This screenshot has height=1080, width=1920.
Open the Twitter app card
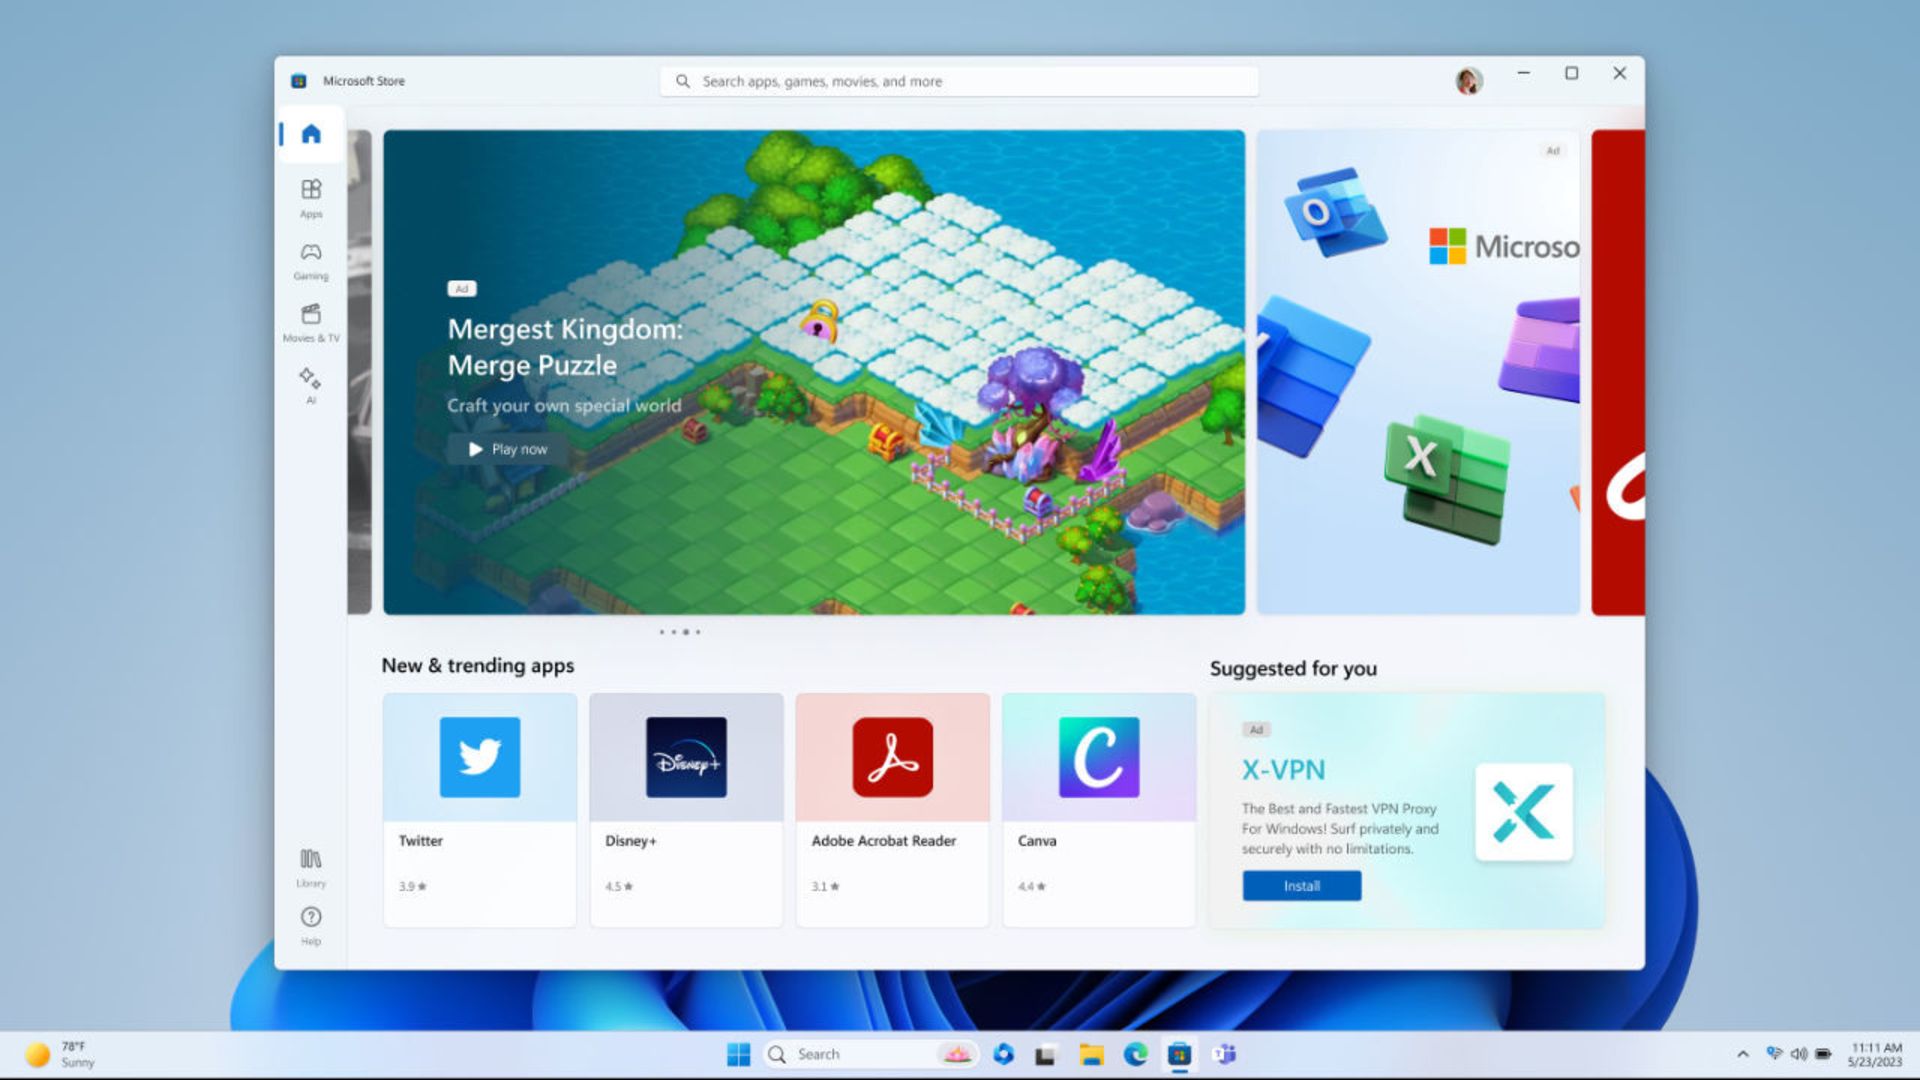click(480, 810)
